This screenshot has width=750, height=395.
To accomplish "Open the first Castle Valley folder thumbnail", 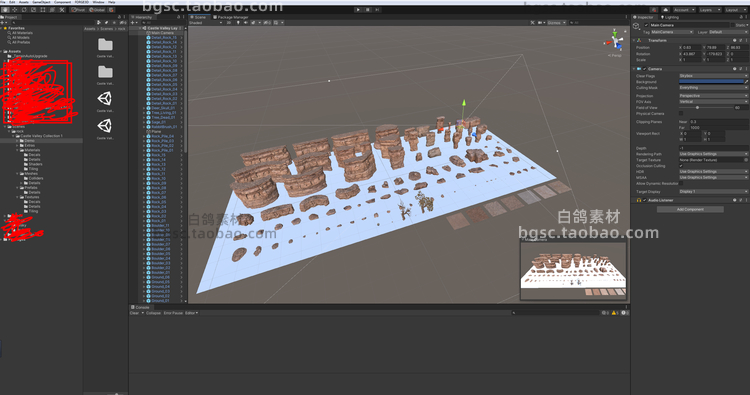I will click(x=105, y=45).
